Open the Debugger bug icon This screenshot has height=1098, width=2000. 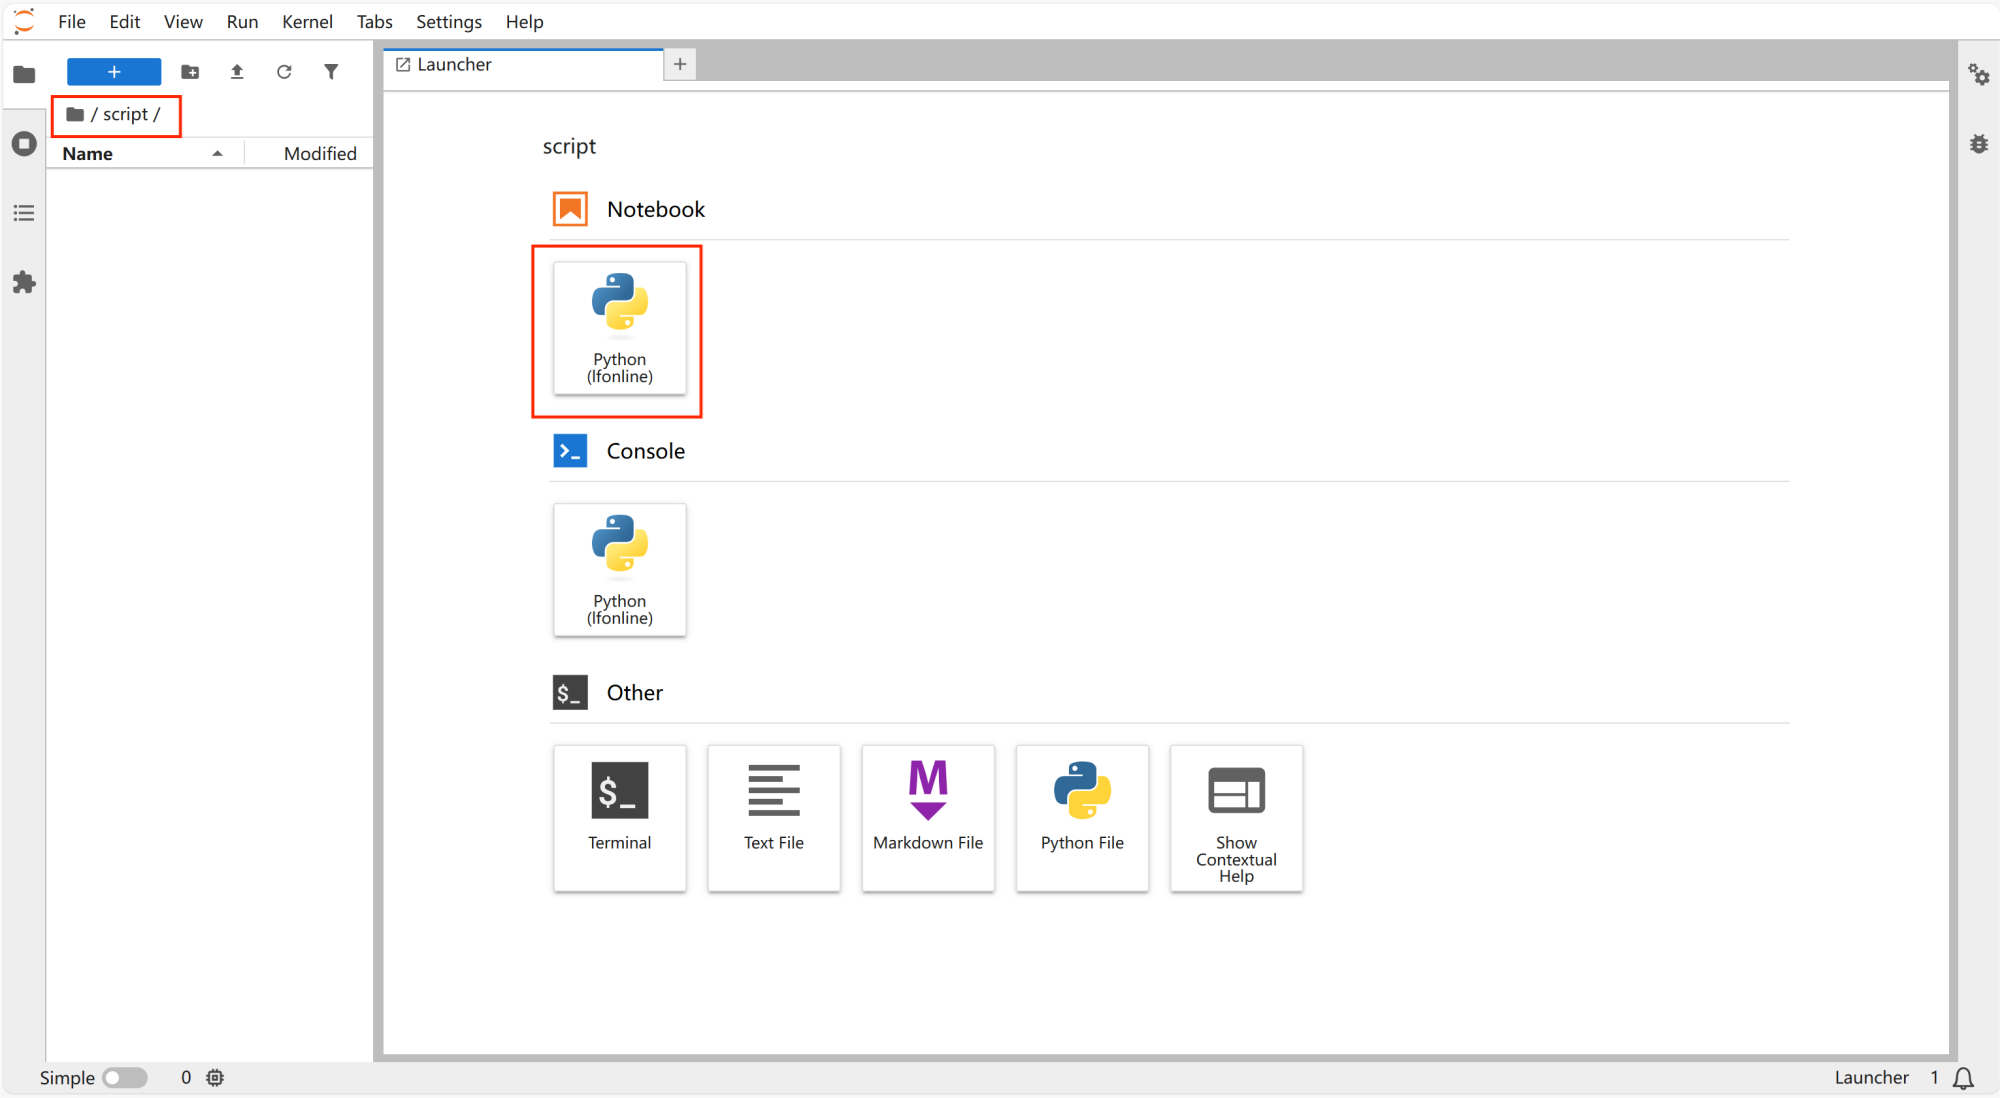pos(1978,144)
